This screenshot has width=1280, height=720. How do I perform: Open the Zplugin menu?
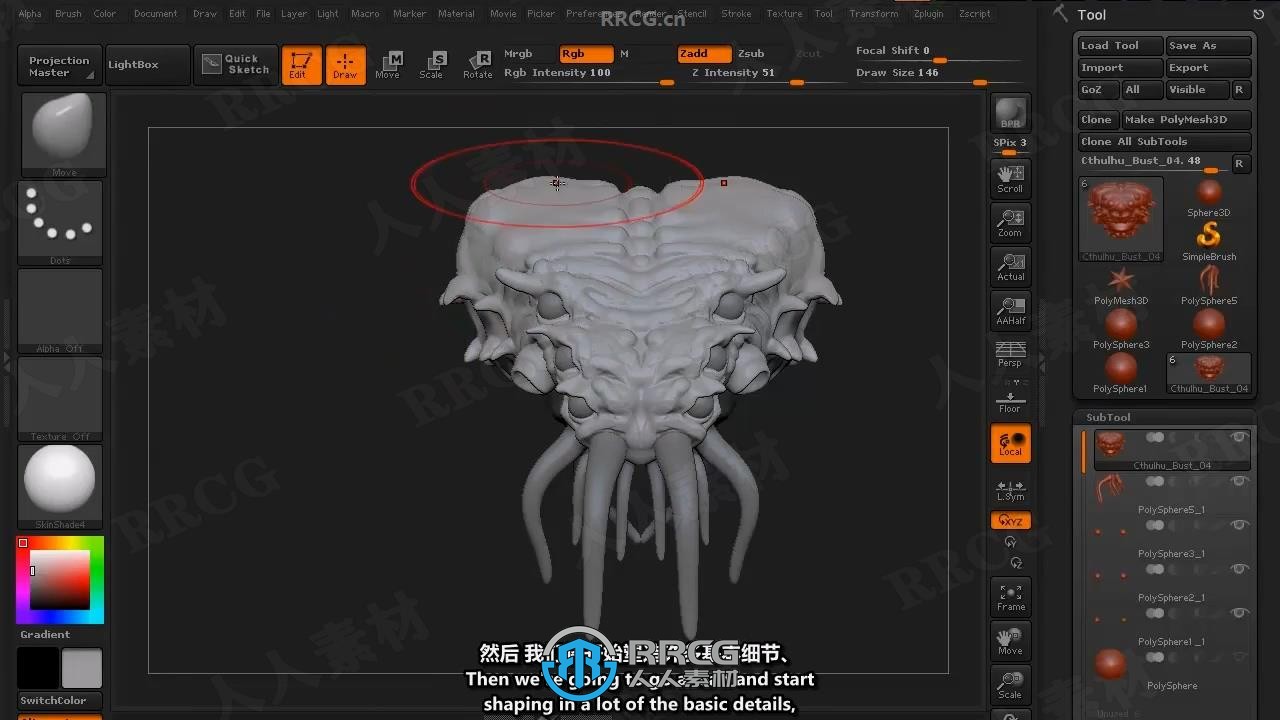928,14
